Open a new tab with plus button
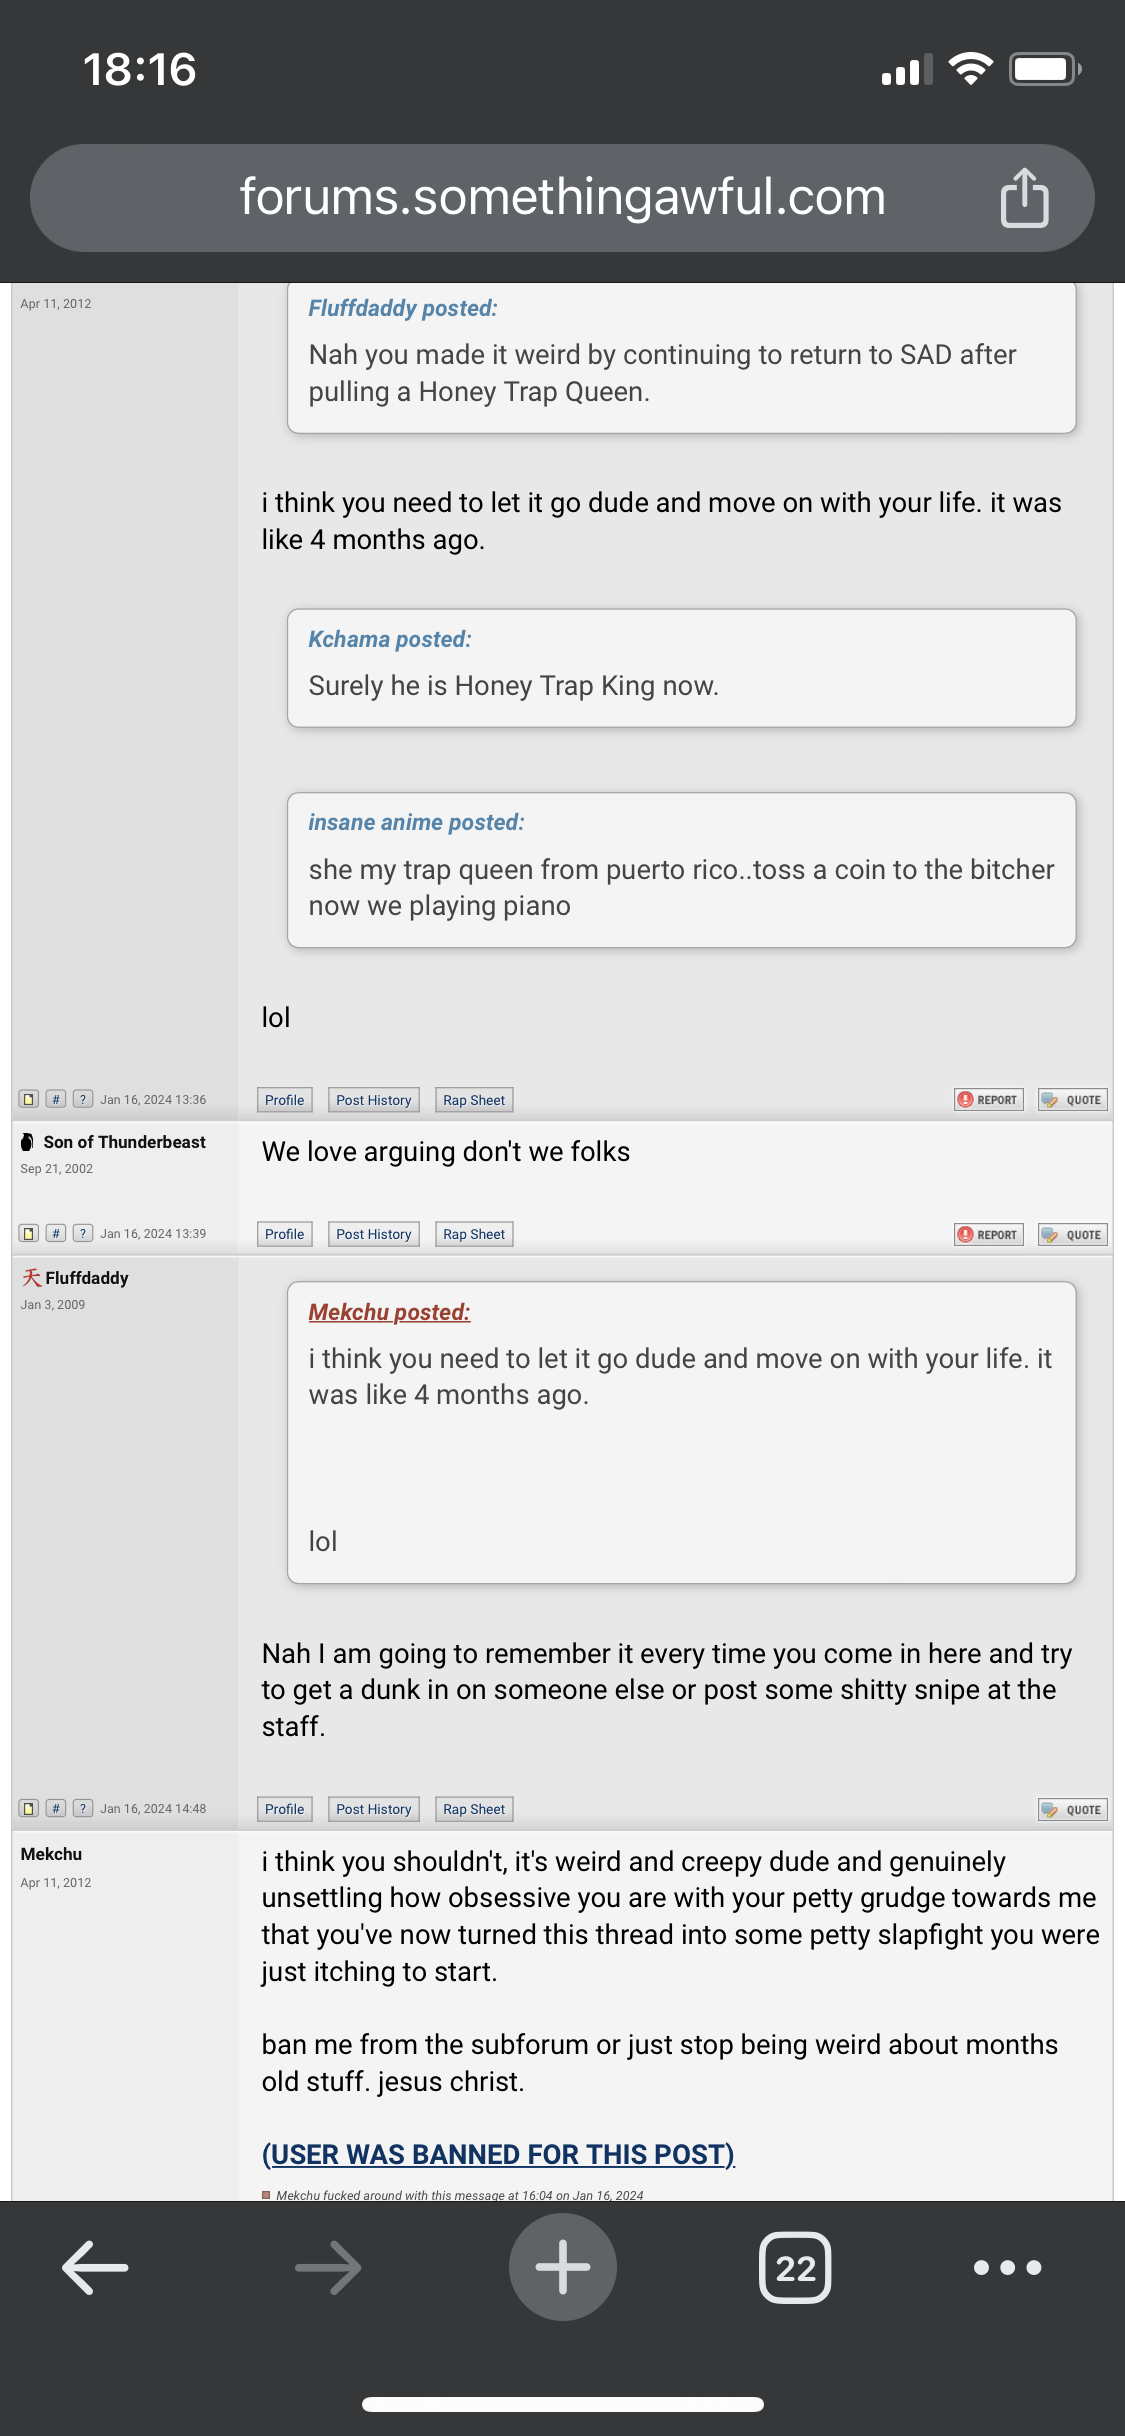The width and height of the screenshot is (1125, 2436). (563, 2267)
